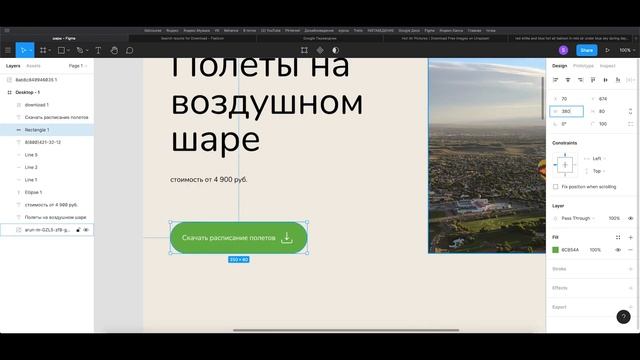Image resolution: width=640 pixels, height=360 pixels.
Task: Open the Move tool dropdown arrow
Action: coord(31,51)
